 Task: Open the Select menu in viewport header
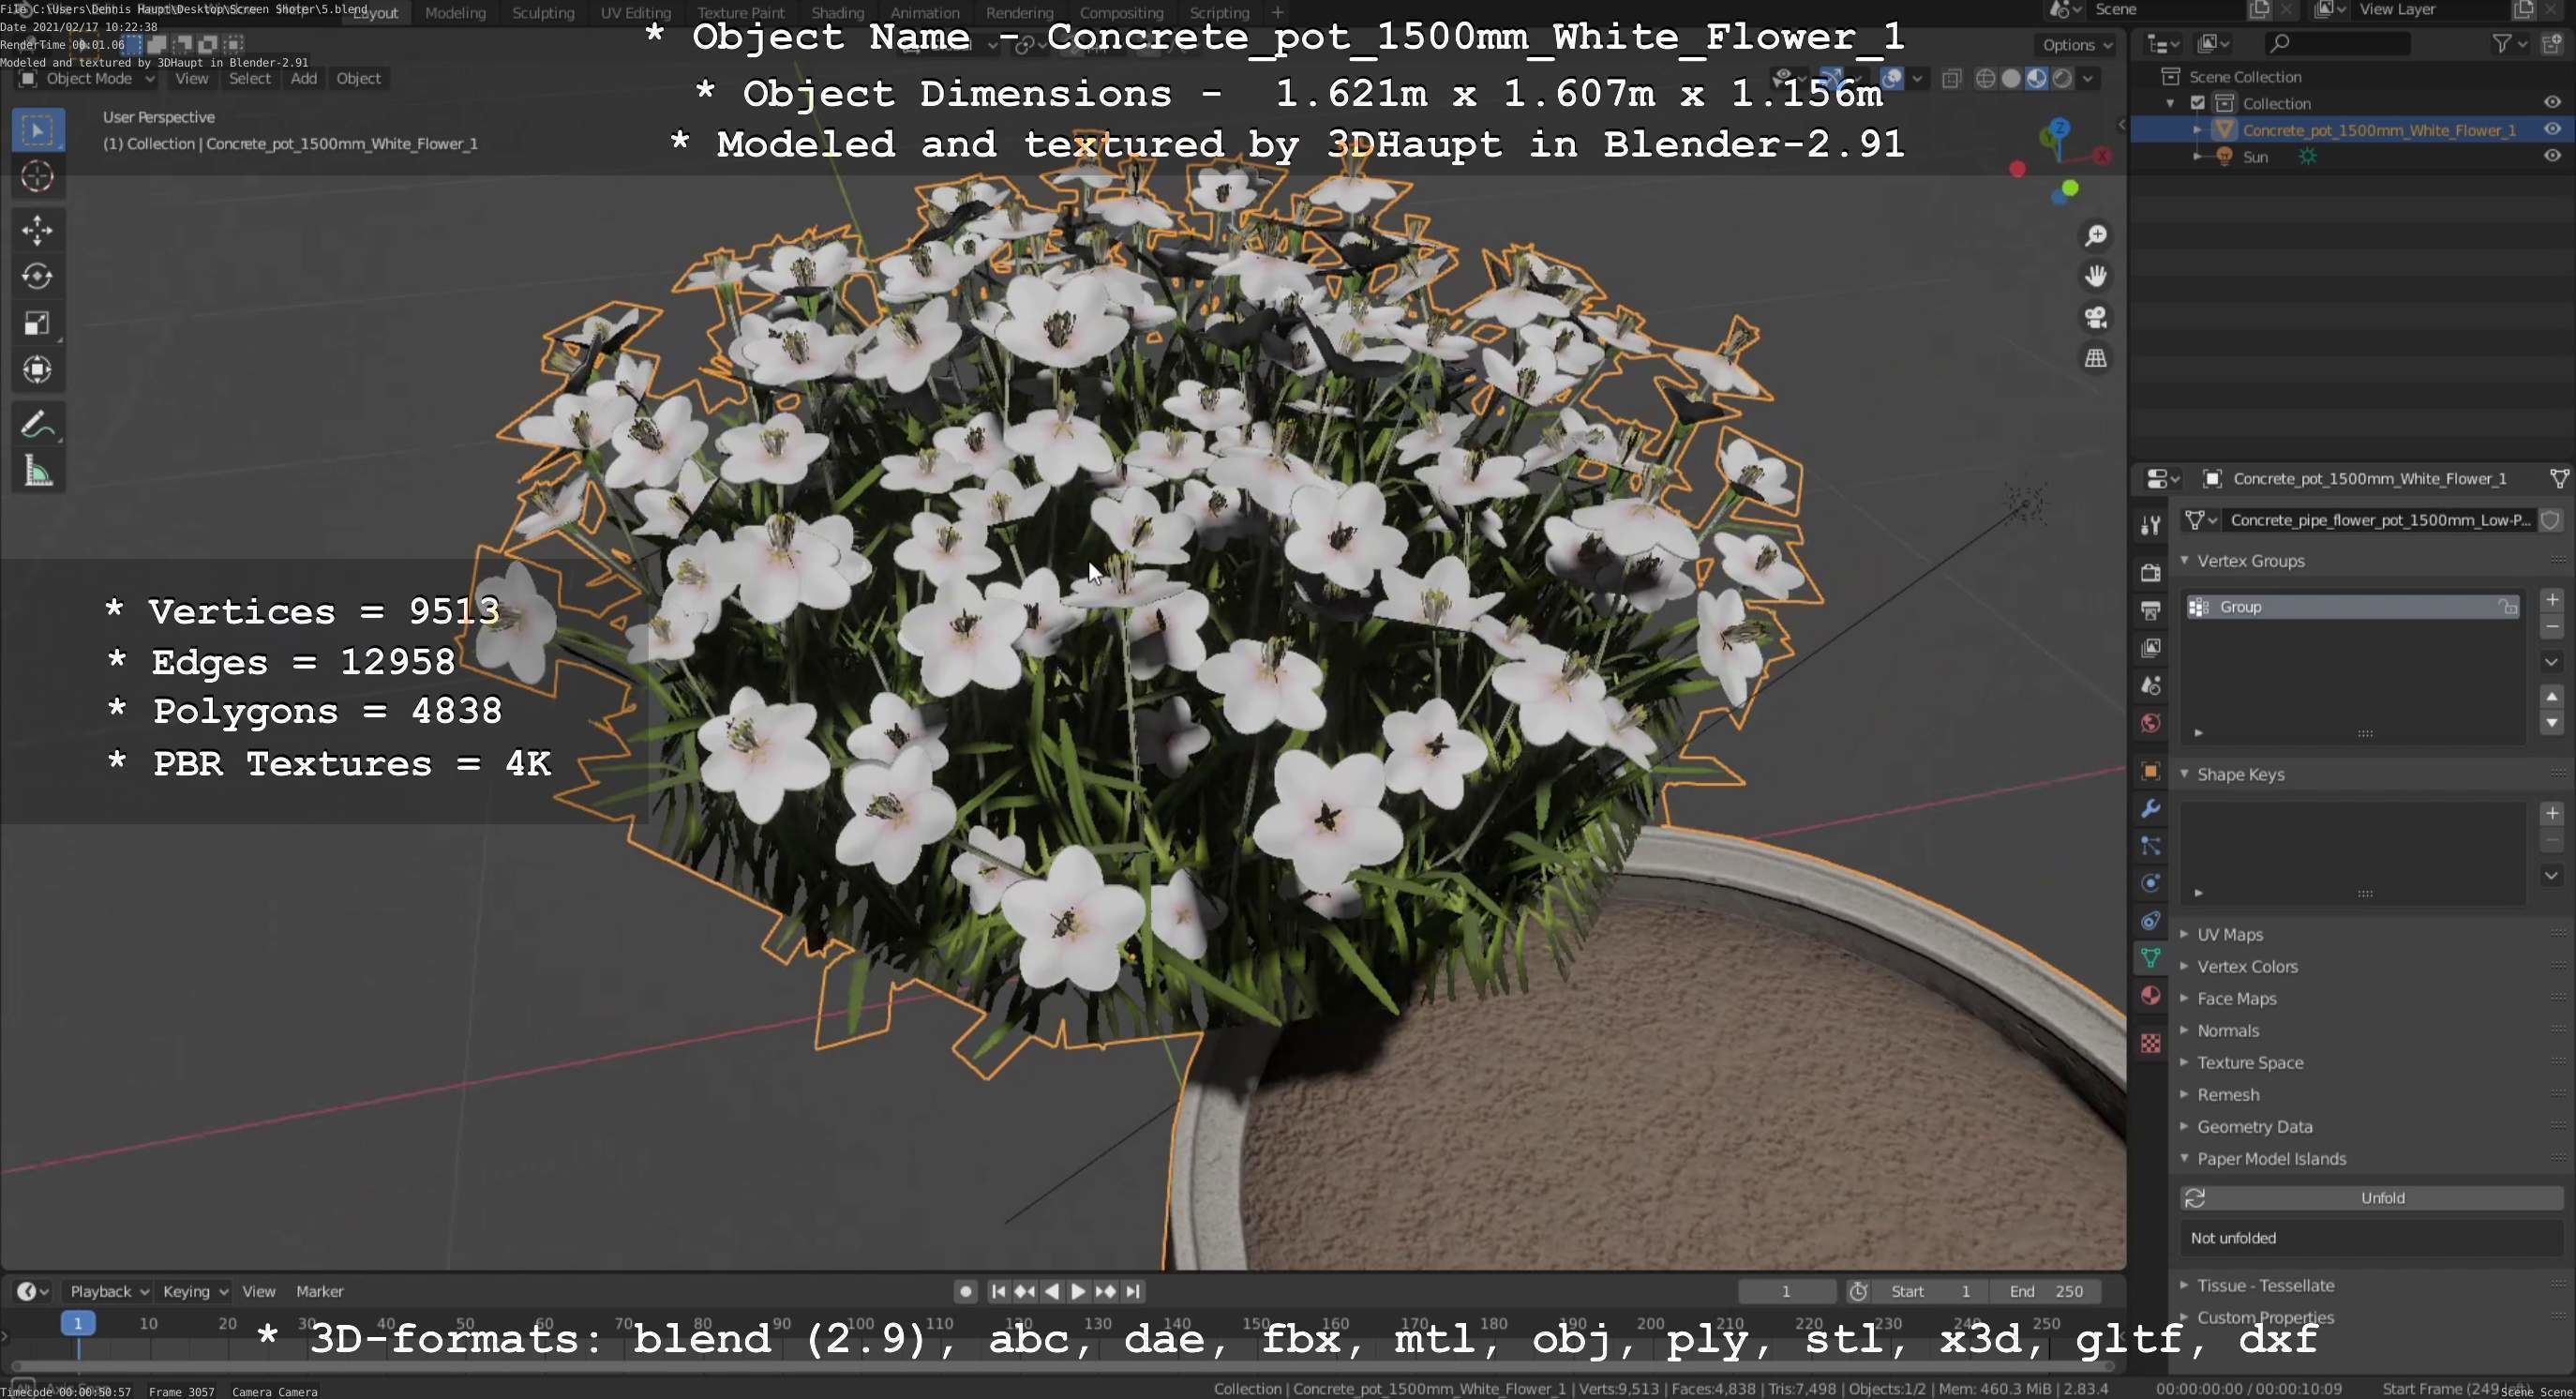pos(249,79)
